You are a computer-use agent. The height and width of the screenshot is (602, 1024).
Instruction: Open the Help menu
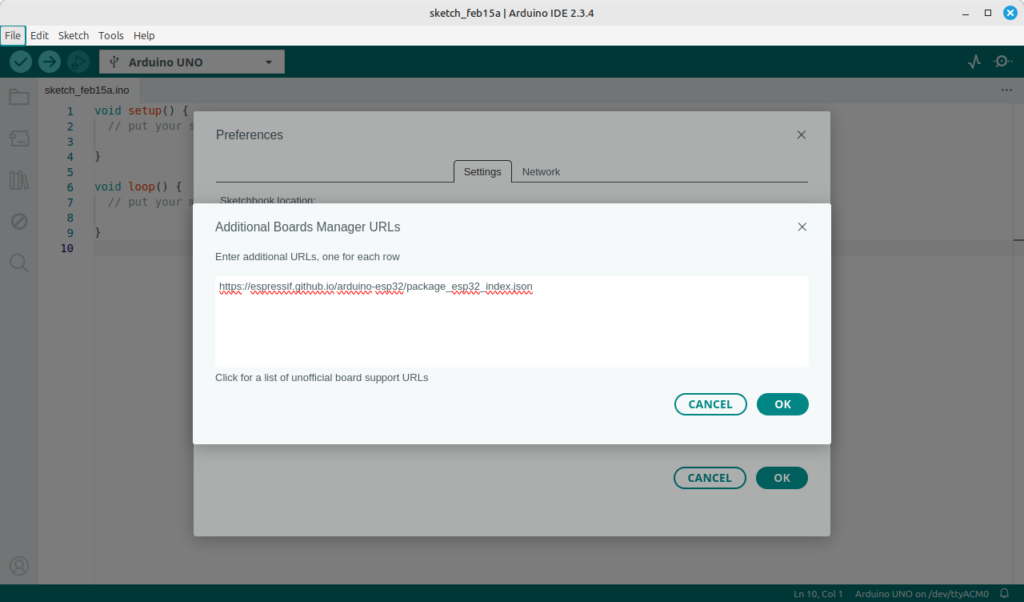144,35
